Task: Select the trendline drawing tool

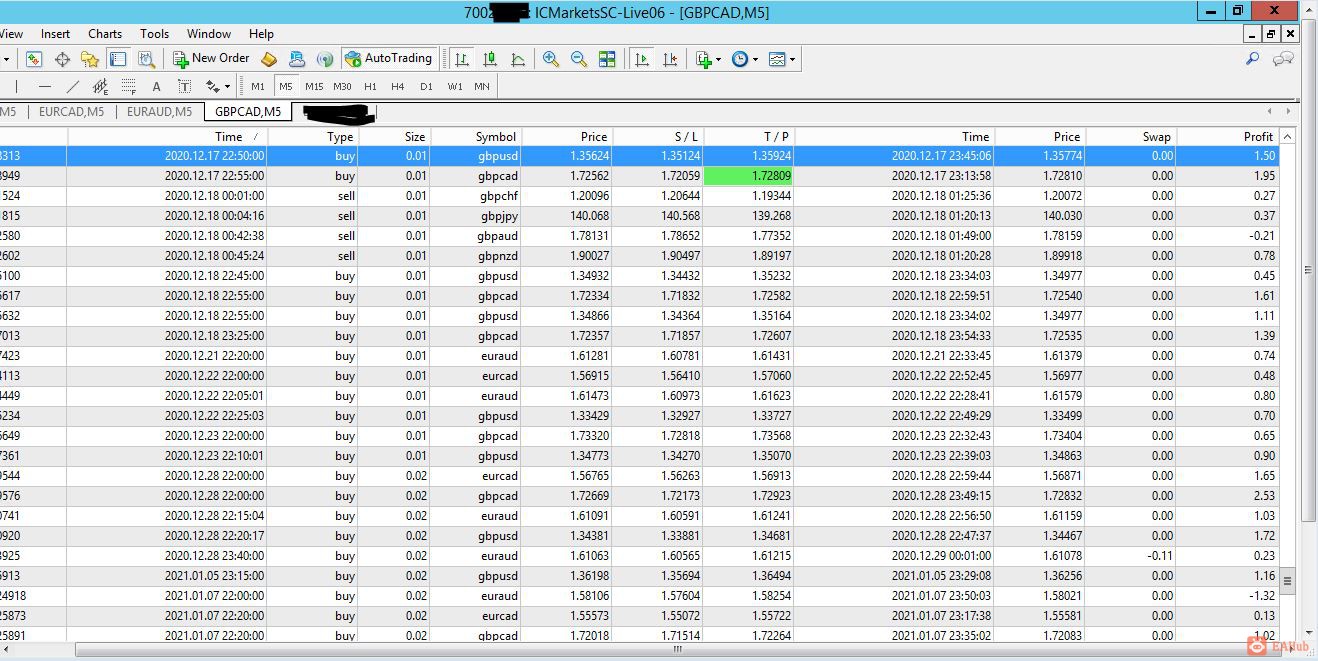Action: point(72,86)
